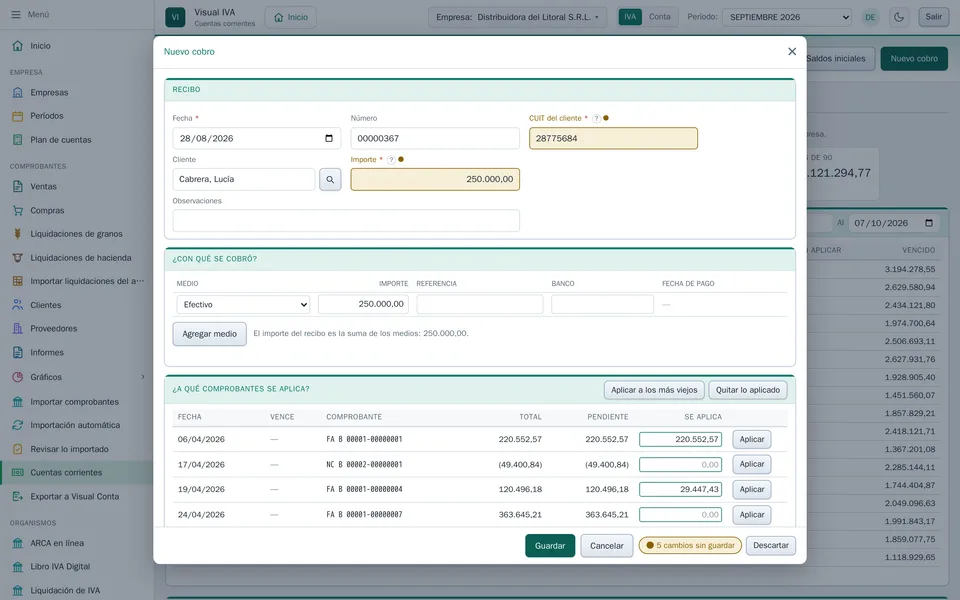Click the Ventas sidebar icon
Viewport: 960px width, 600px height.
point(18,187)
